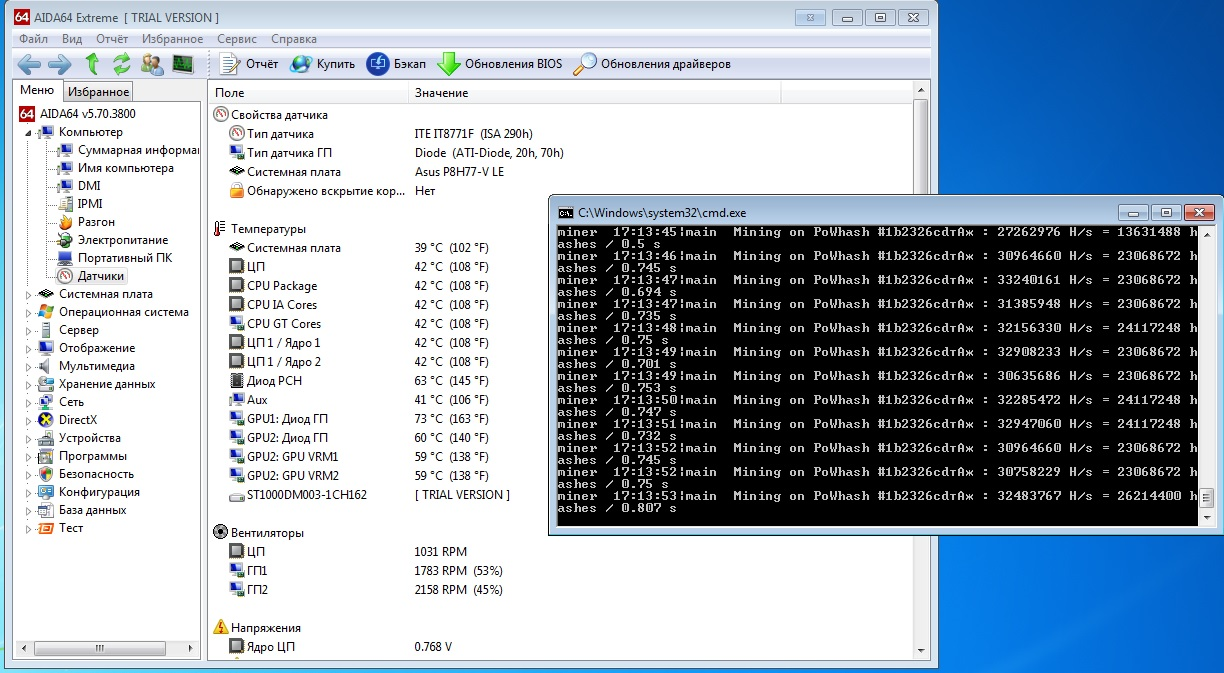Open the Отчёт report toolbar button
Image resolution: width=1224 pixels, height=673 pixels.
(249, 64)
